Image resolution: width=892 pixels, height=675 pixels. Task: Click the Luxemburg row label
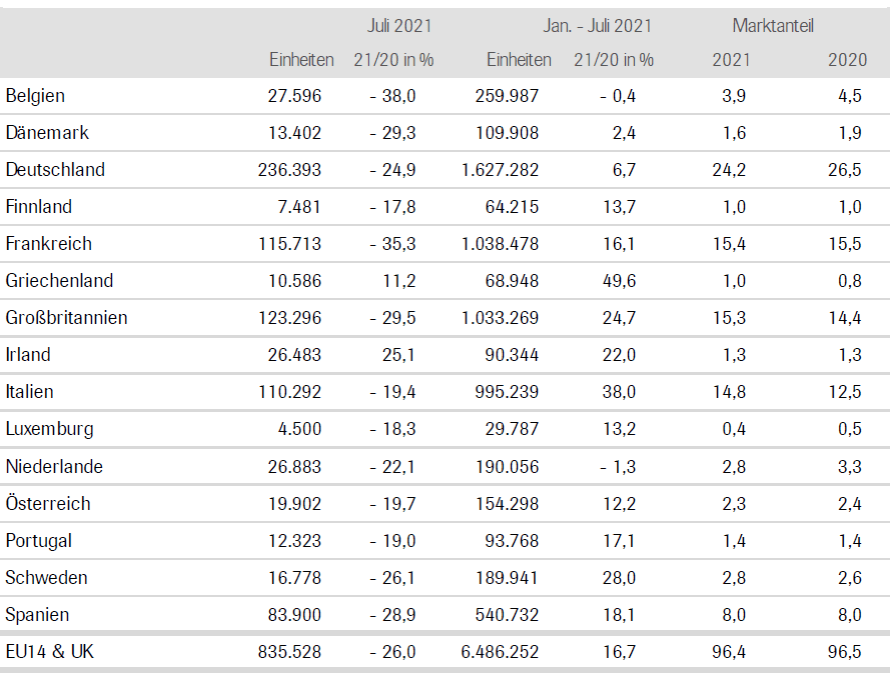49,429
